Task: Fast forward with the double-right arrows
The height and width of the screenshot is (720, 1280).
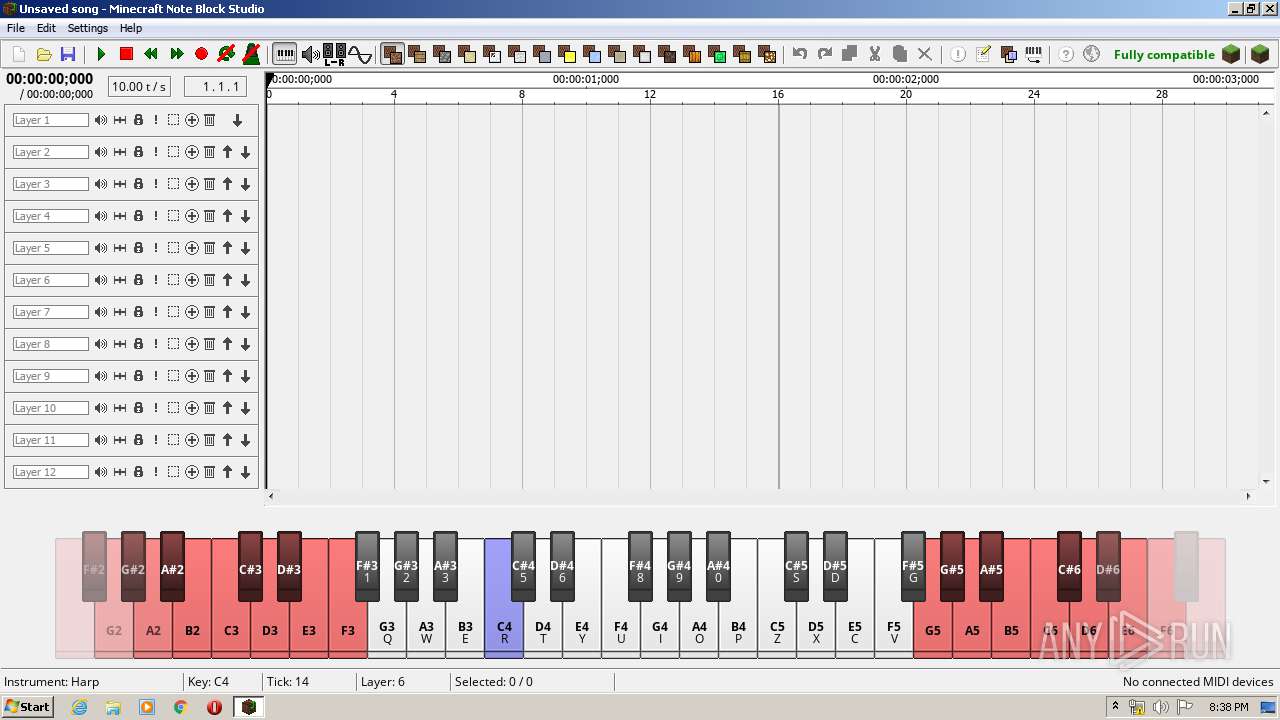Action: (177, 54)
